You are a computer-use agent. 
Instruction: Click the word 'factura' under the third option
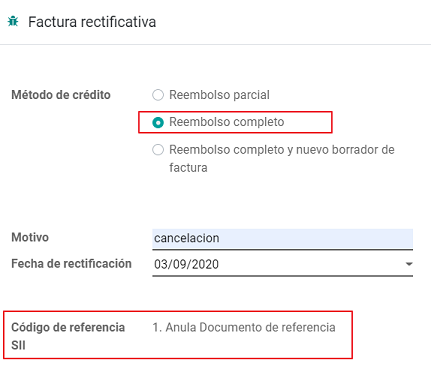pos(188,167)
